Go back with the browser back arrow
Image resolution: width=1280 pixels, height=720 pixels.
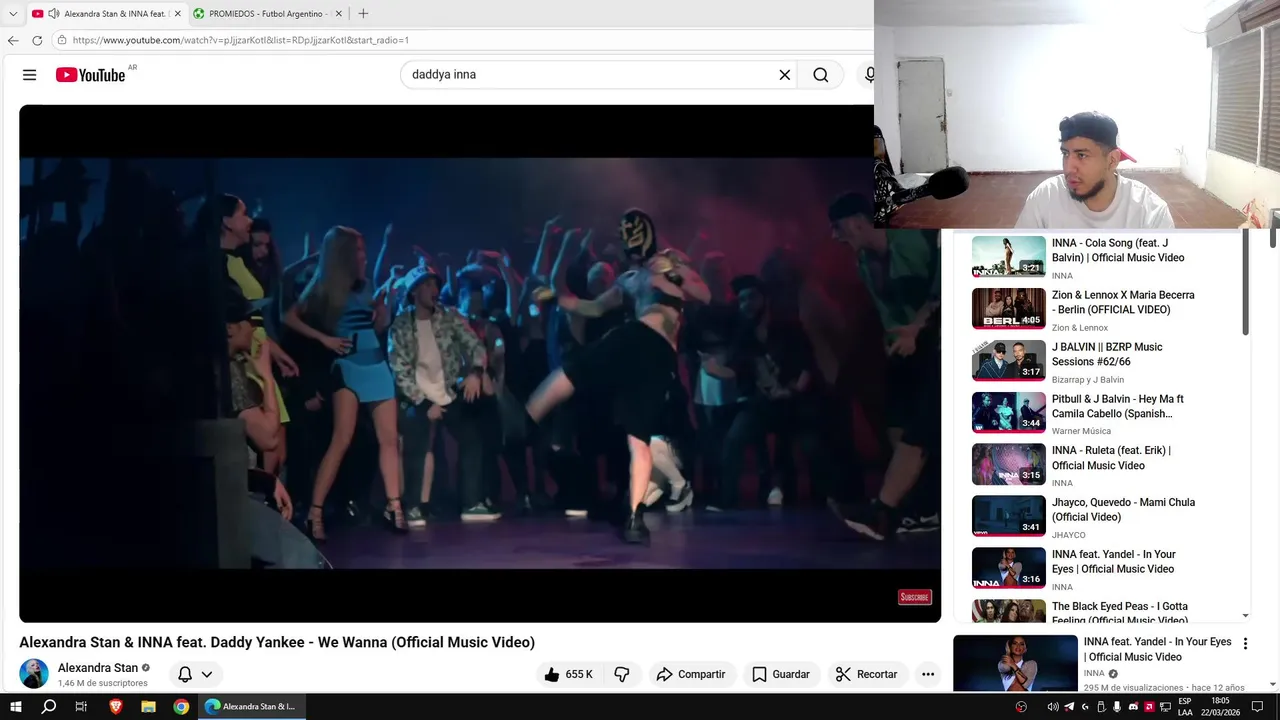point(13,40)
